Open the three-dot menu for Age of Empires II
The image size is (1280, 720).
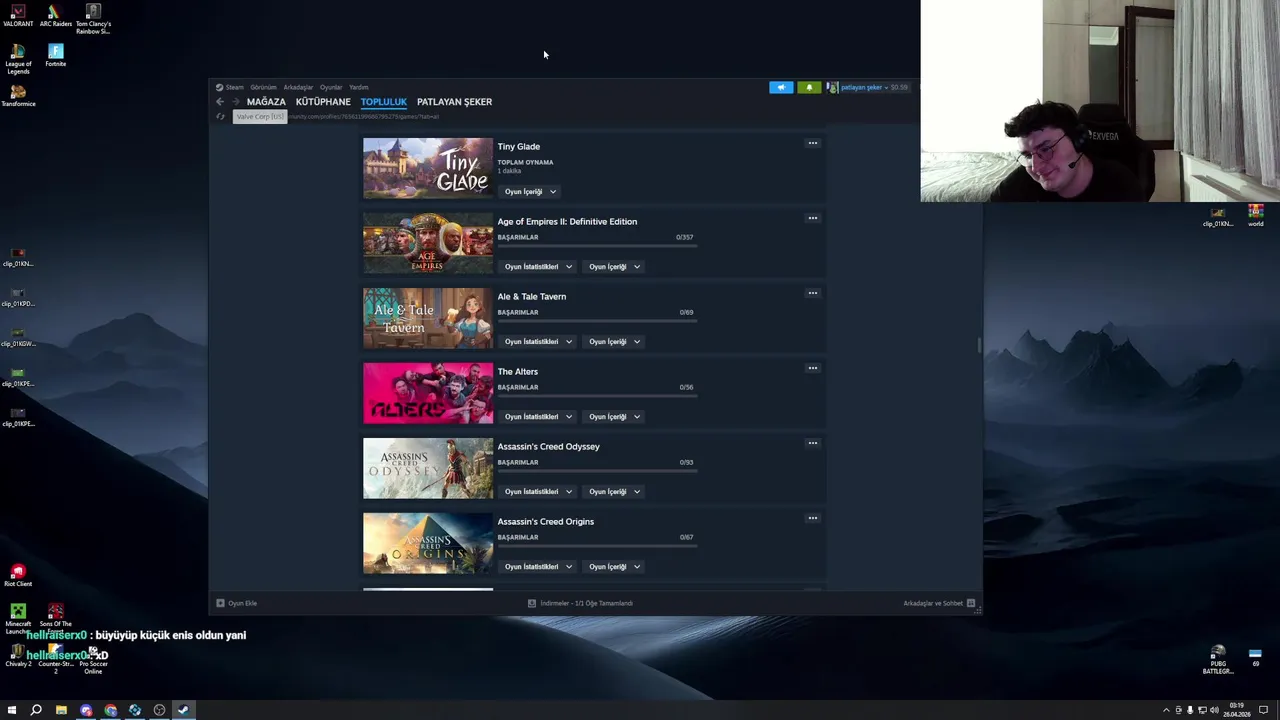[812, 218]
